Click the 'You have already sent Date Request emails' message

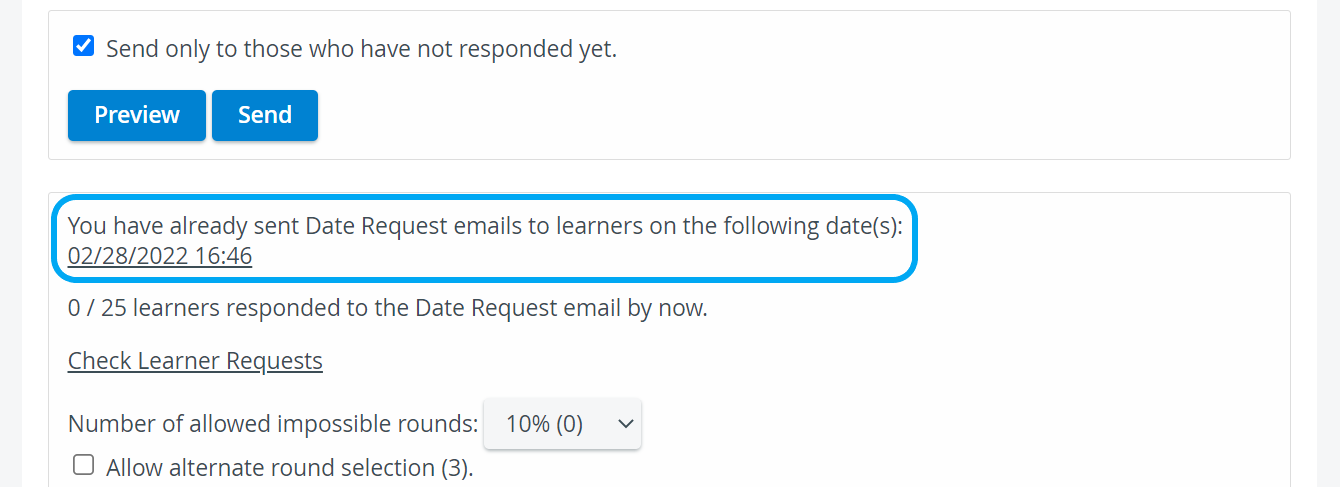tap(485, 227)
